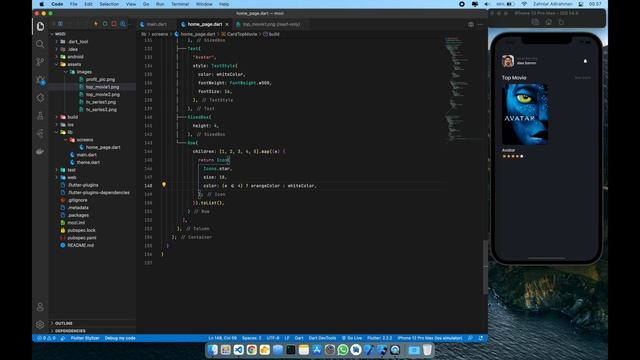Click Go Live in the status bar

[352, 338]
